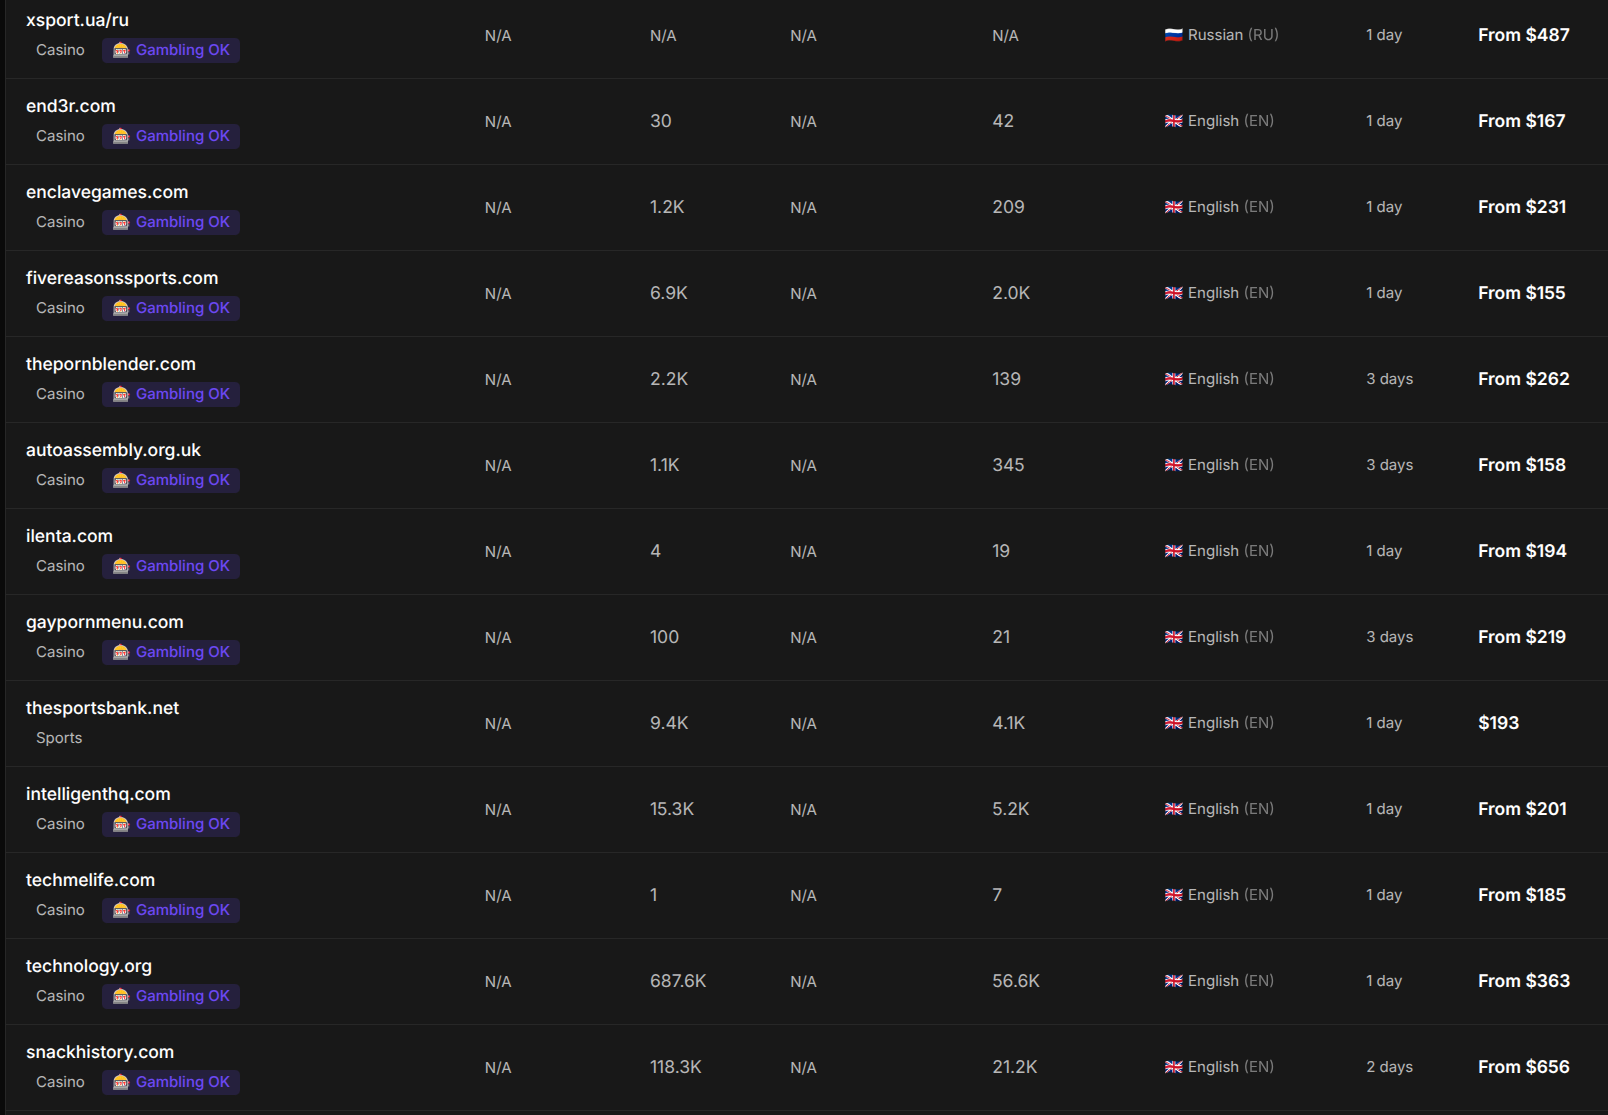Open the intelligenthq.com listing
1608x1115 pixels.
pyautogui.click(x=98, y=794)
